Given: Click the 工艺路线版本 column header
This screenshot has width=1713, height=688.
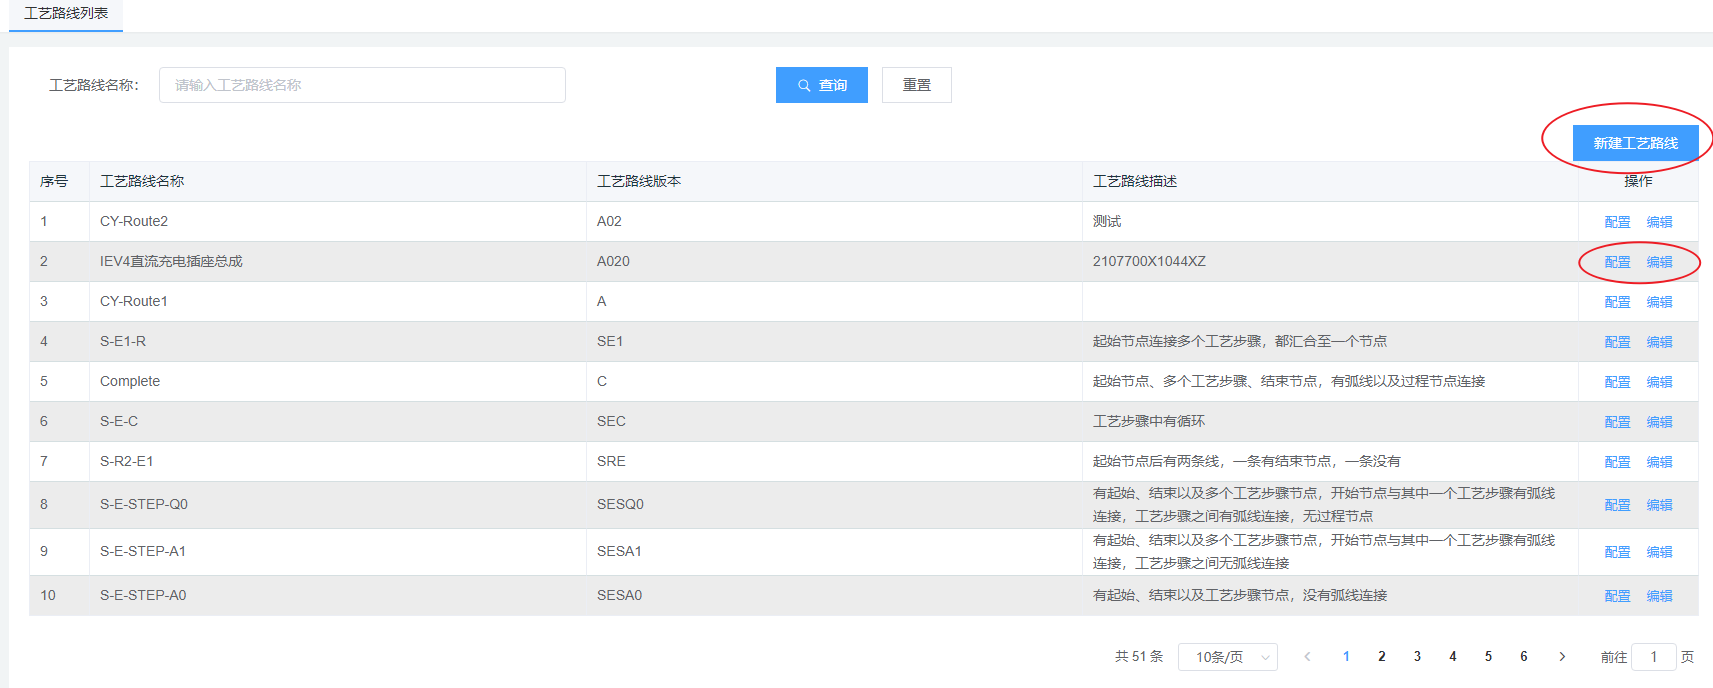Looking at the screenshot, I should [639, 181].
